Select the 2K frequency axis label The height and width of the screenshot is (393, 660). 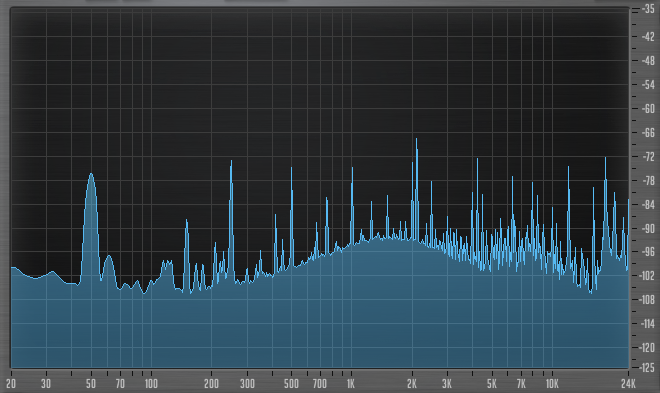[x=412, y=384]
